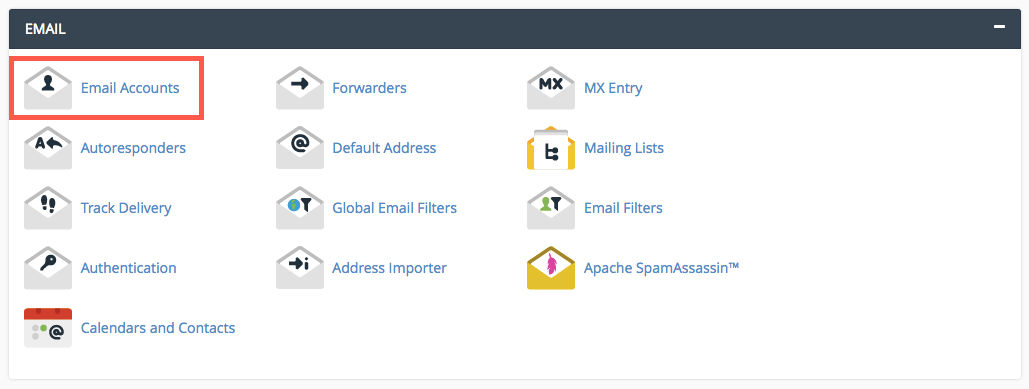Select the Address Importer icon

pyautogui.click(x=300, y=268)
